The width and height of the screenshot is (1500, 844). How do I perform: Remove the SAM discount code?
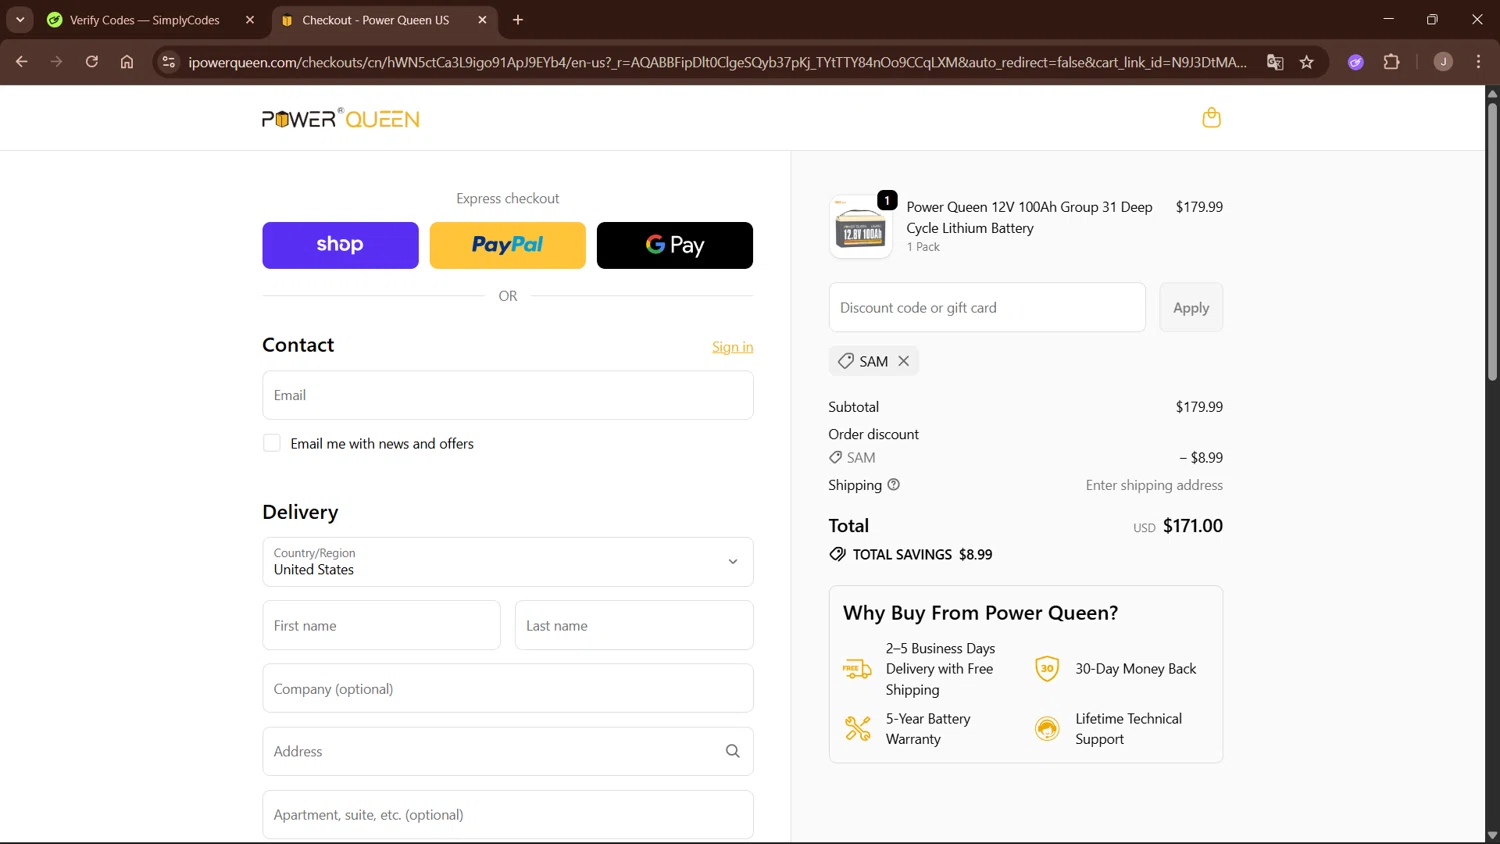tap(903, 361)
